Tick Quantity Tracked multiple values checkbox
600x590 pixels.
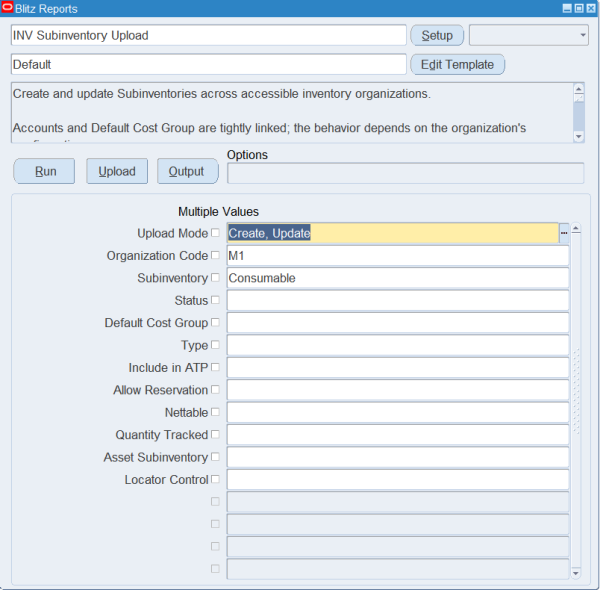pyautogui.click(x=215, y=434)
